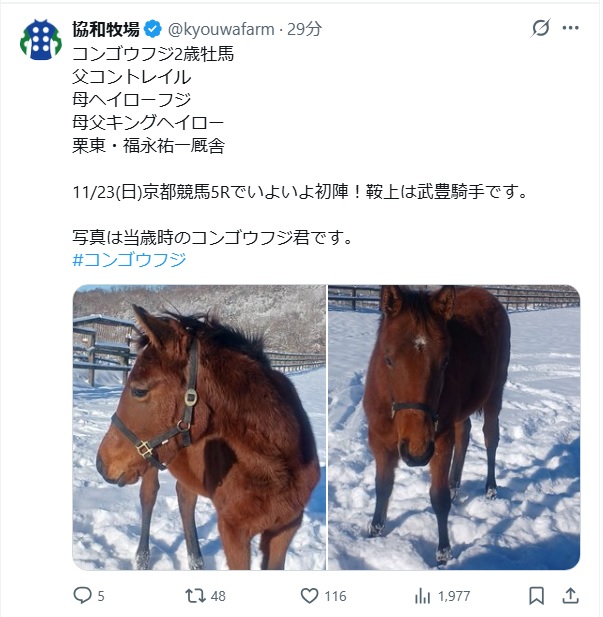Click the retweet count 48

pos(218,596)
